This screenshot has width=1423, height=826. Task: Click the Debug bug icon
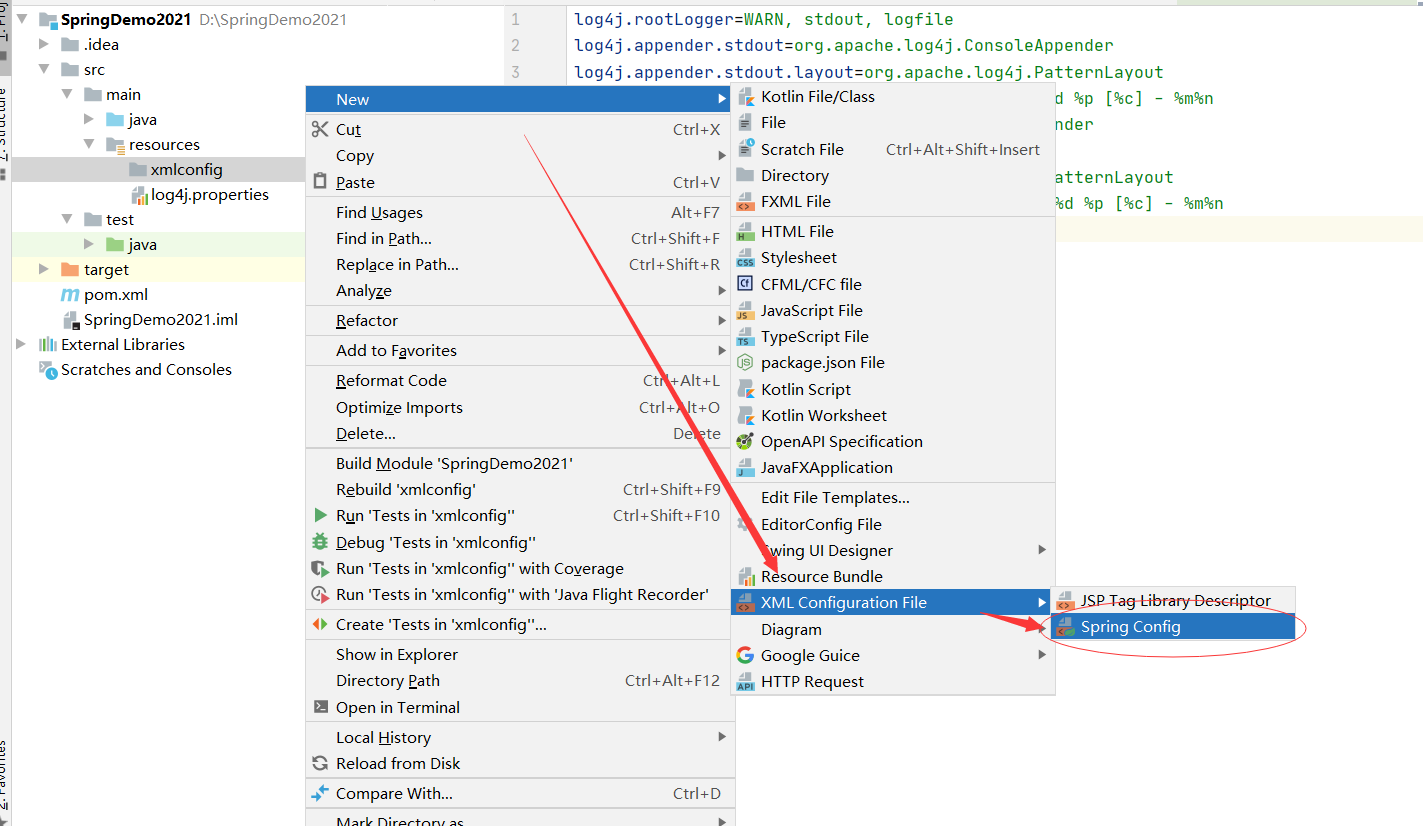point(320,542)
